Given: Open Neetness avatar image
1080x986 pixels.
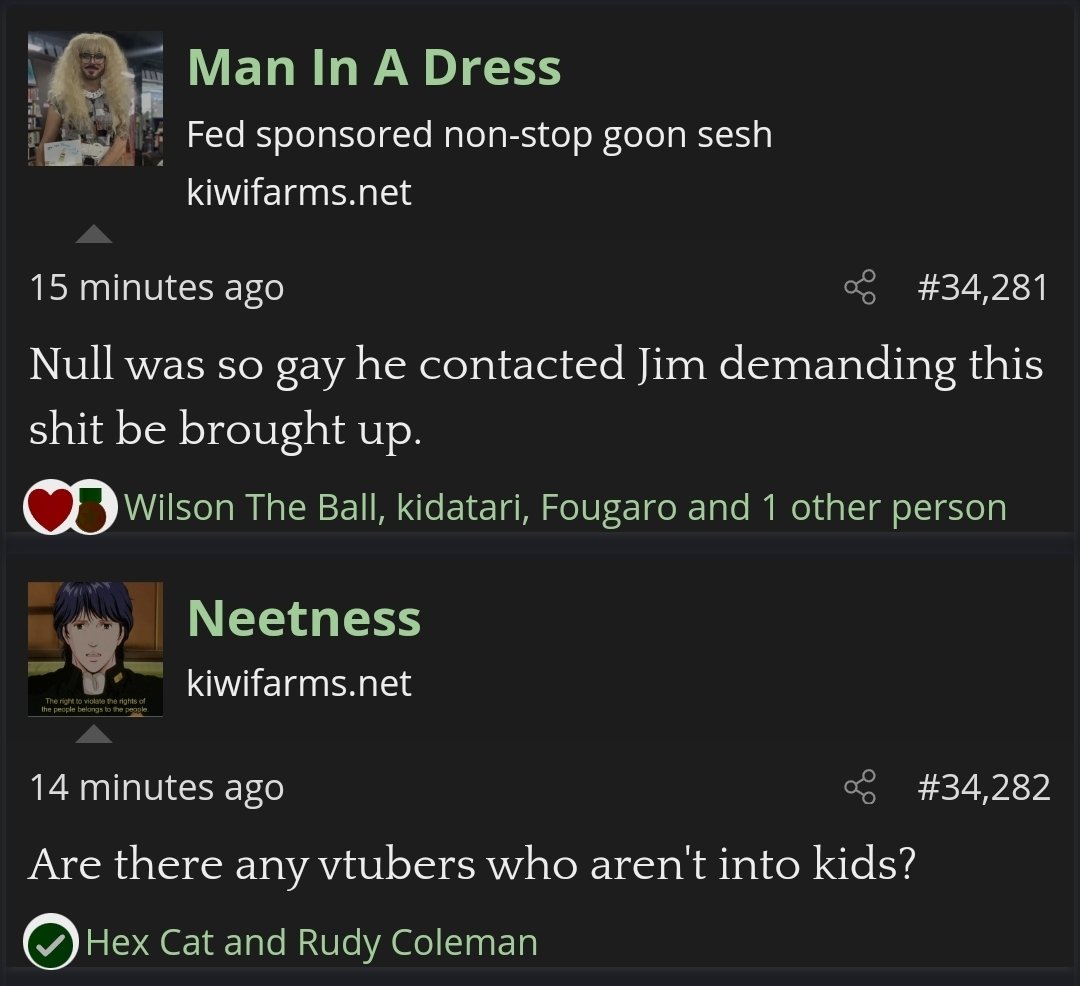Looking at the screenshot, I should pyautogui.click(x=95, y=648).
